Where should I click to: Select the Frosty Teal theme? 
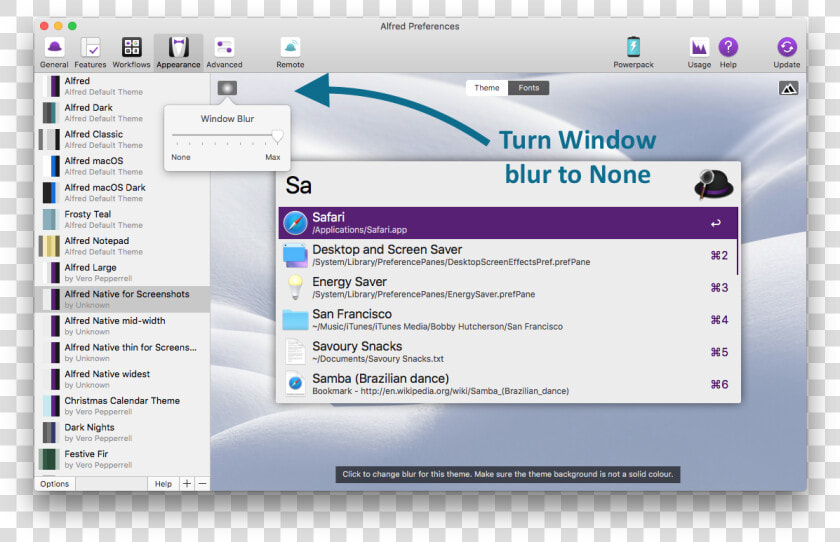pyautogui.click(x=123, y=219)
